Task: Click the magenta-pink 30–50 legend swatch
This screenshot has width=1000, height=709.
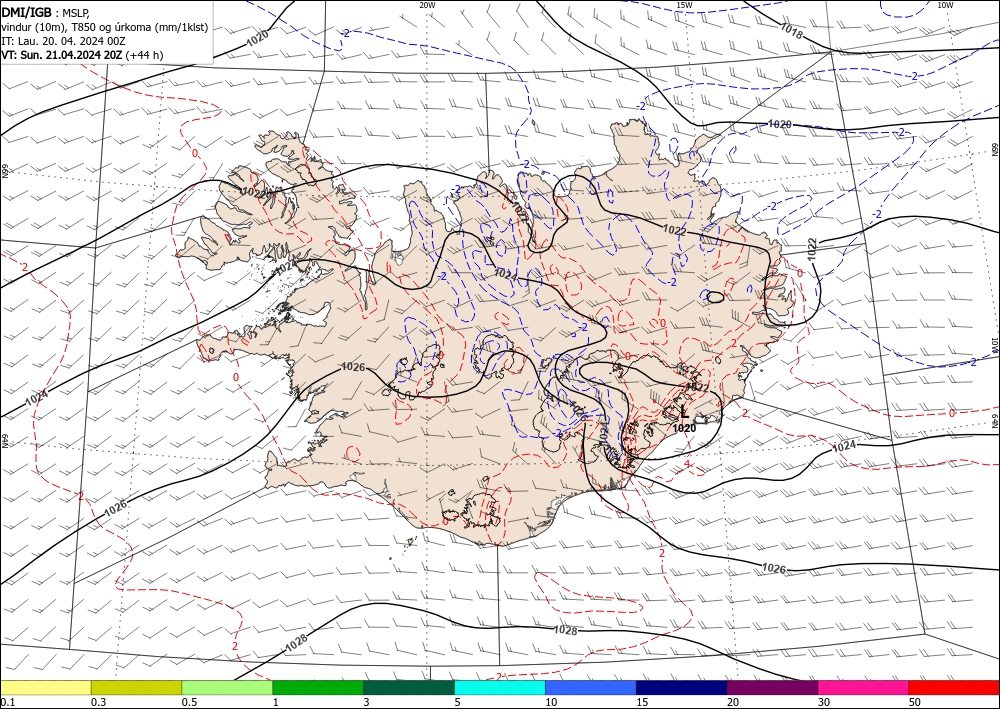Action: (x=864, y=687)
